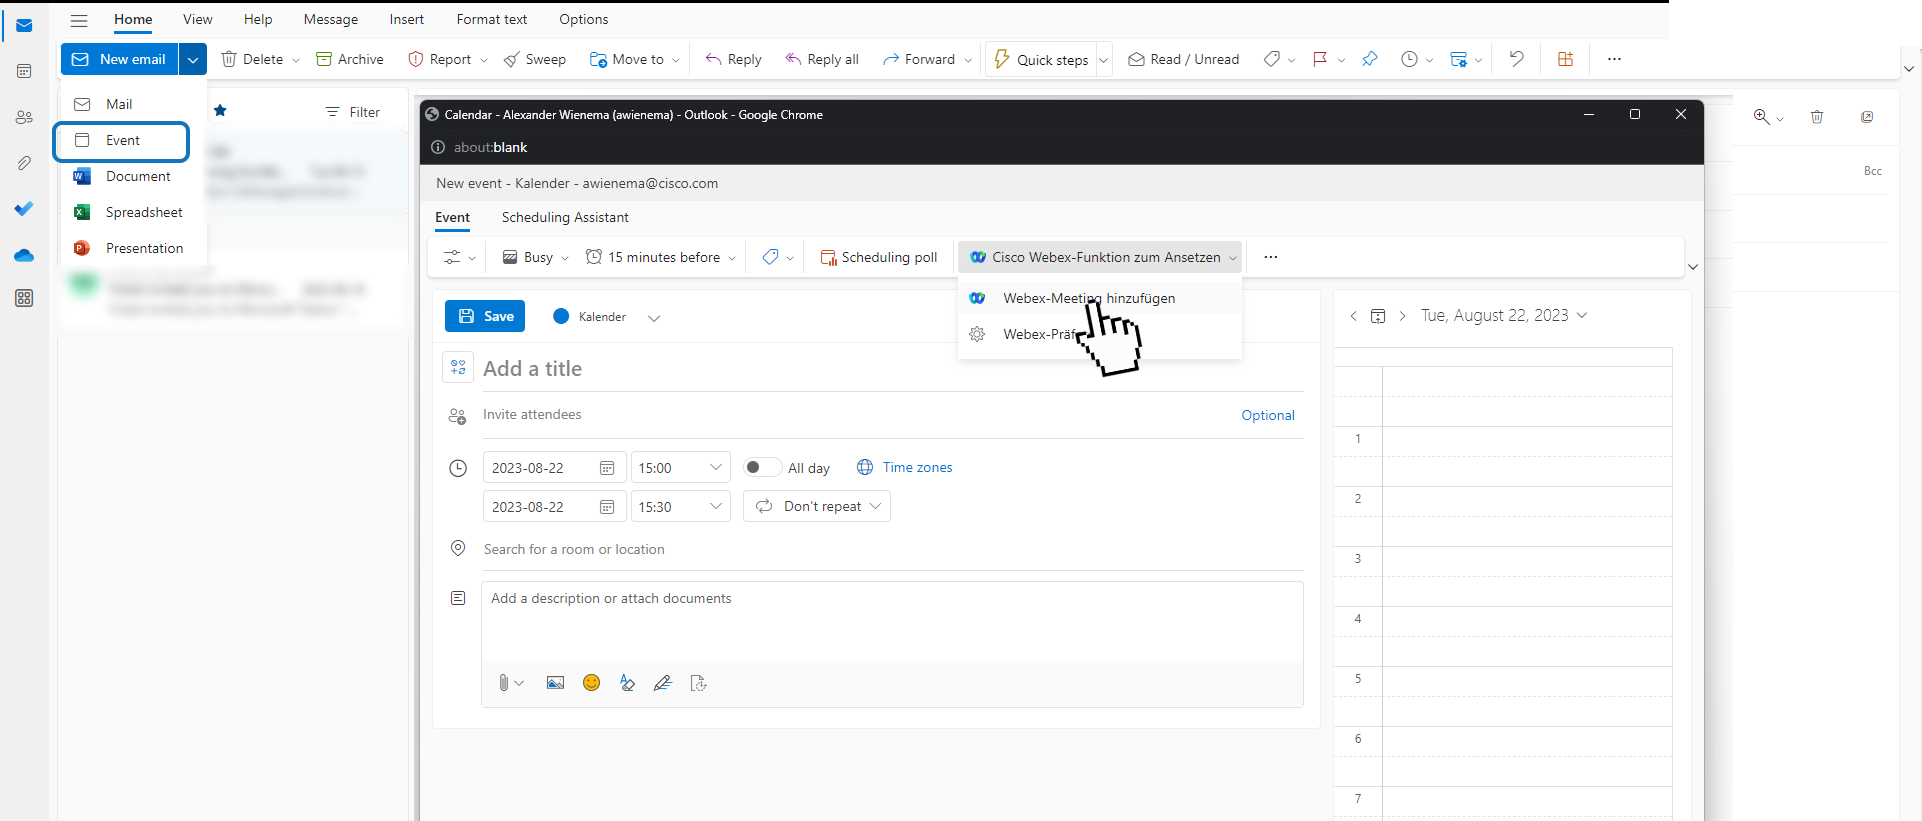Open People in the left sidebar
Image resolution: width=1922 pixels, height=821 pixels.
24,117
